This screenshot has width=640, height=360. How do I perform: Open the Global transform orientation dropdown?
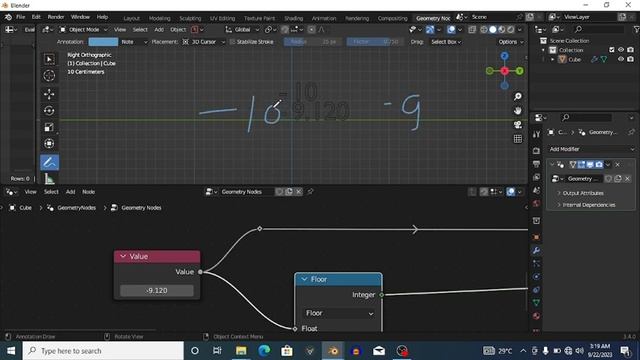(x=242, y=29)
